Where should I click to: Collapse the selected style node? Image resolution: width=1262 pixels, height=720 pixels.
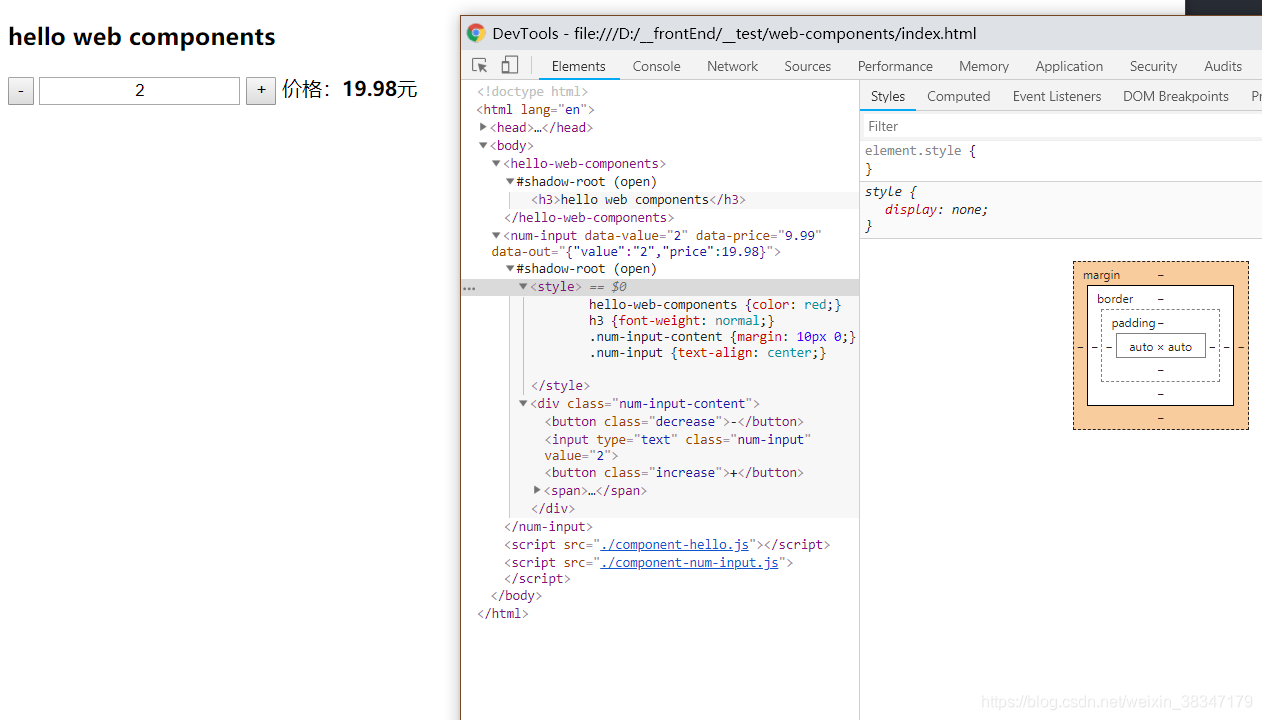[x=523, y=286]
